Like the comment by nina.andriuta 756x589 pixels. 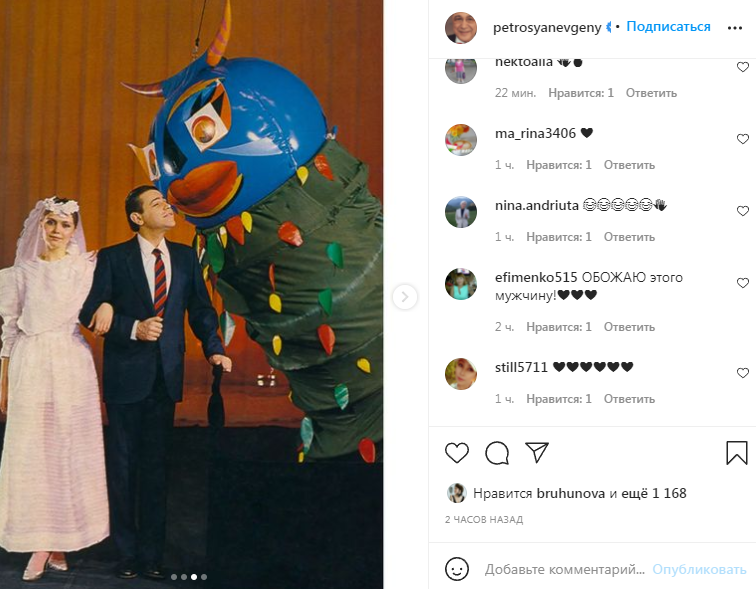743,212
